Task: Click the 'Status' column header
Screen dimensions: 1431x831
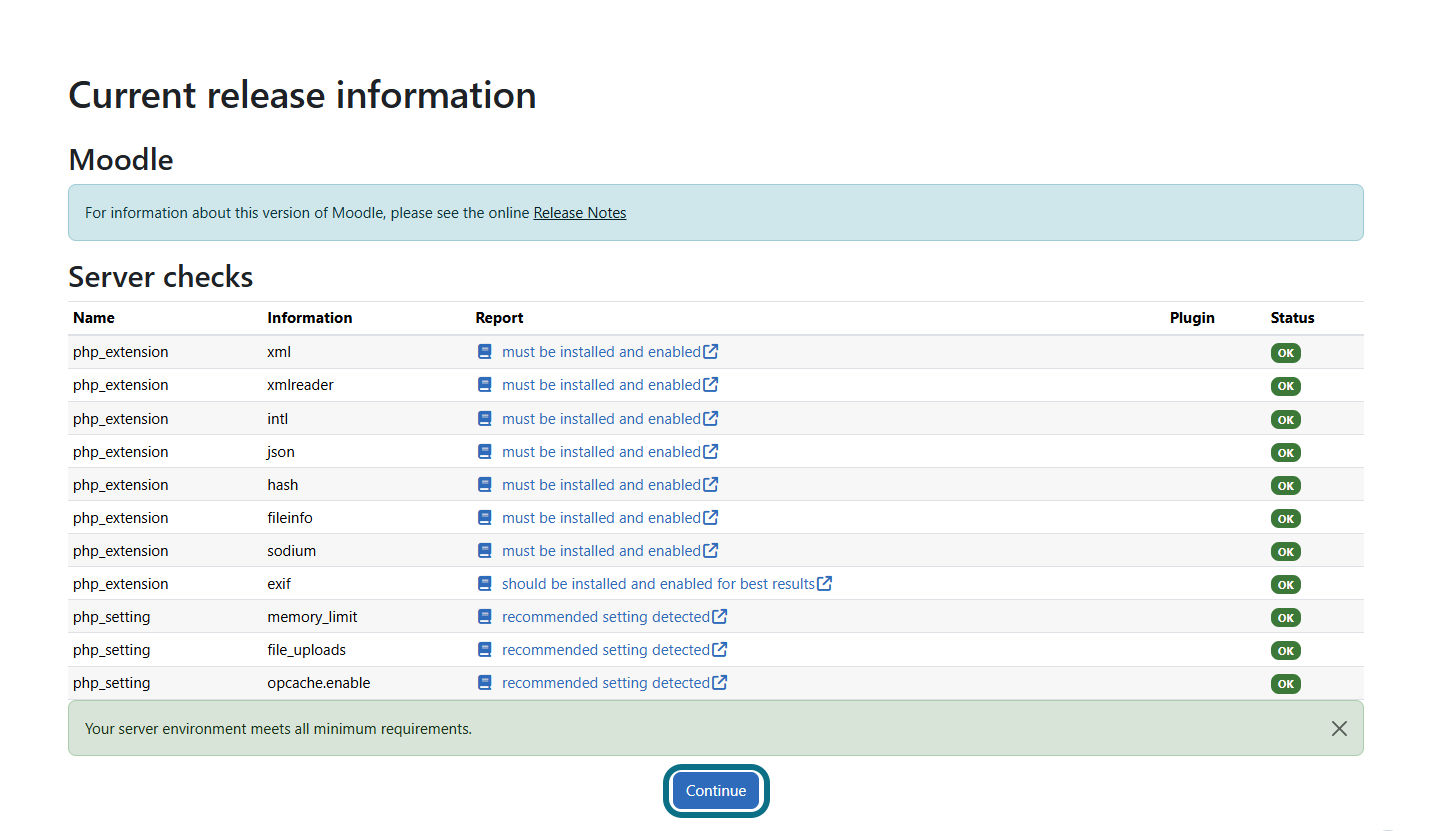Action: tap(1293, 318)
